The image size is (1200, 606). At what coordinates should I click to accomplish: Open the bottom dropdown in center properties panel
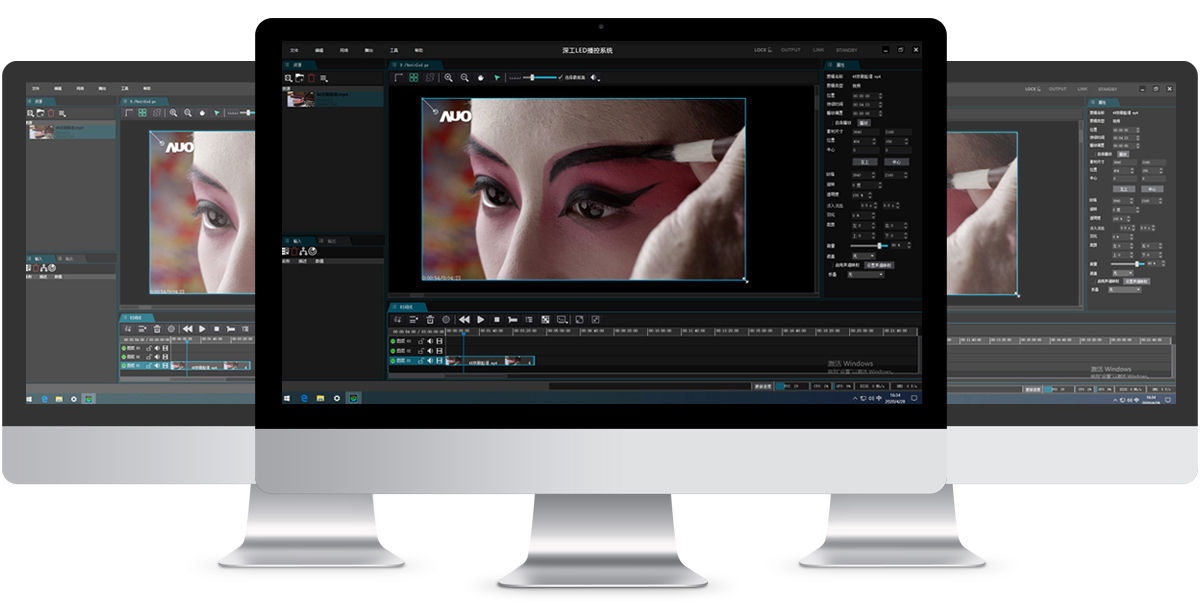click(x=866, y=273)
